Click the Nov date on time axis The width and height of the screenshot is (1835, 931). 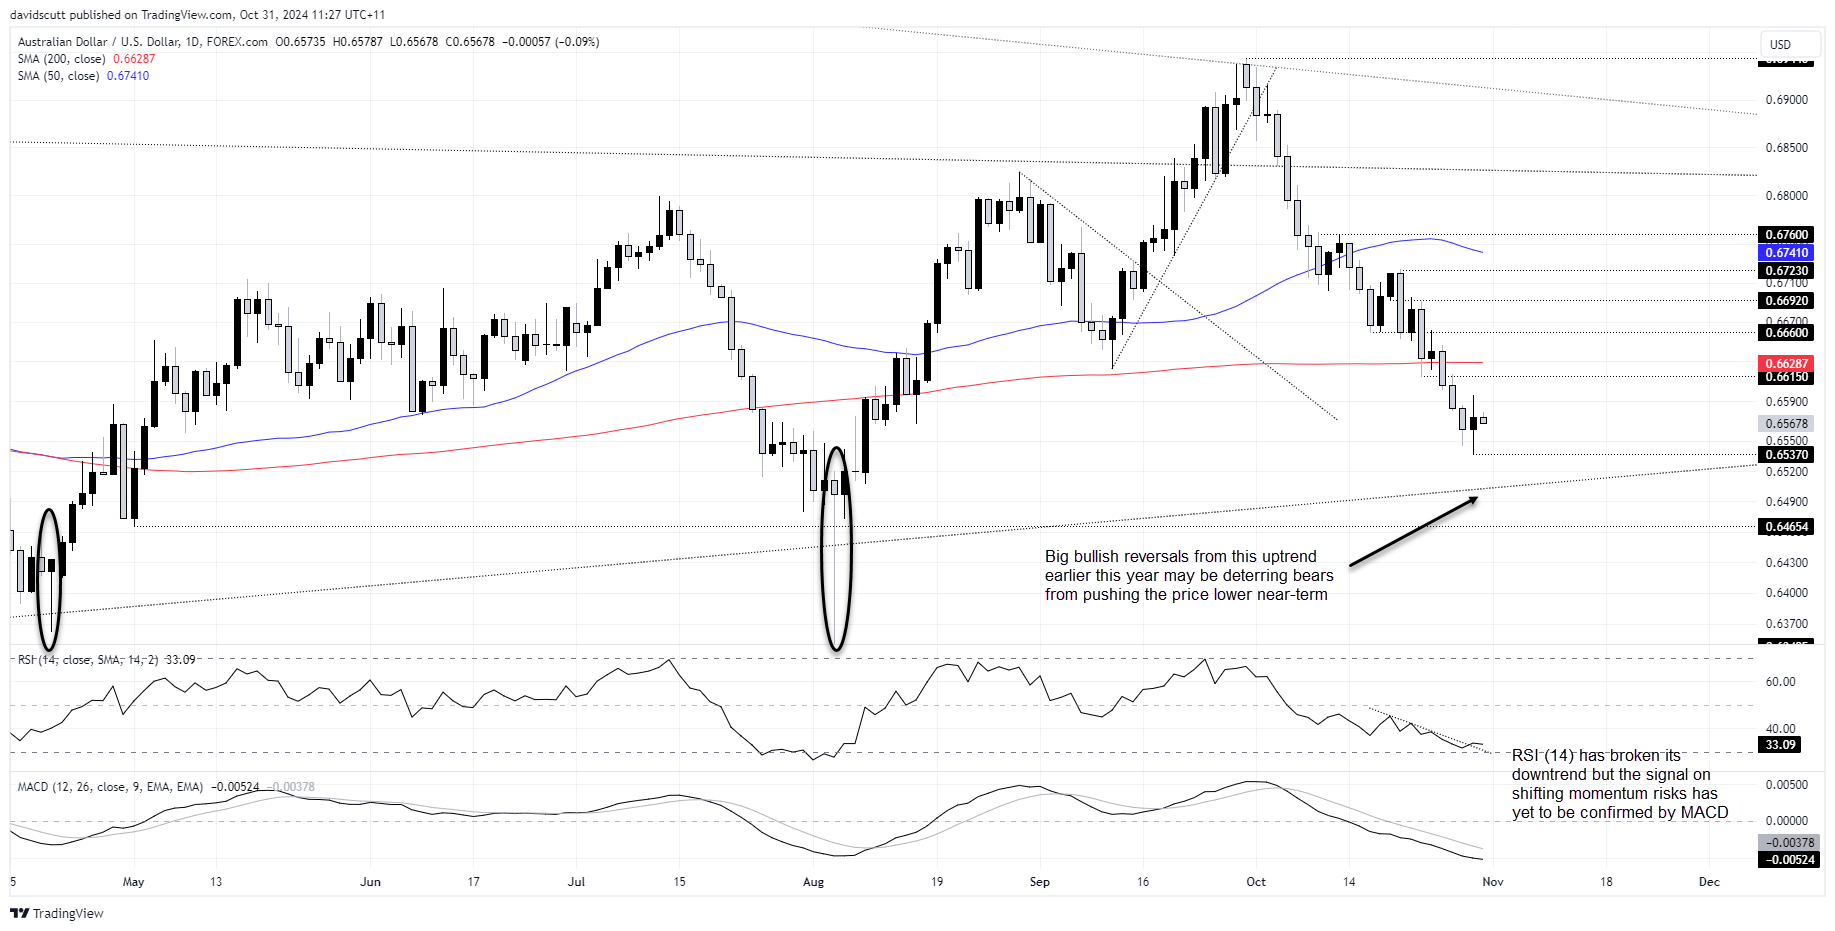1493,882
